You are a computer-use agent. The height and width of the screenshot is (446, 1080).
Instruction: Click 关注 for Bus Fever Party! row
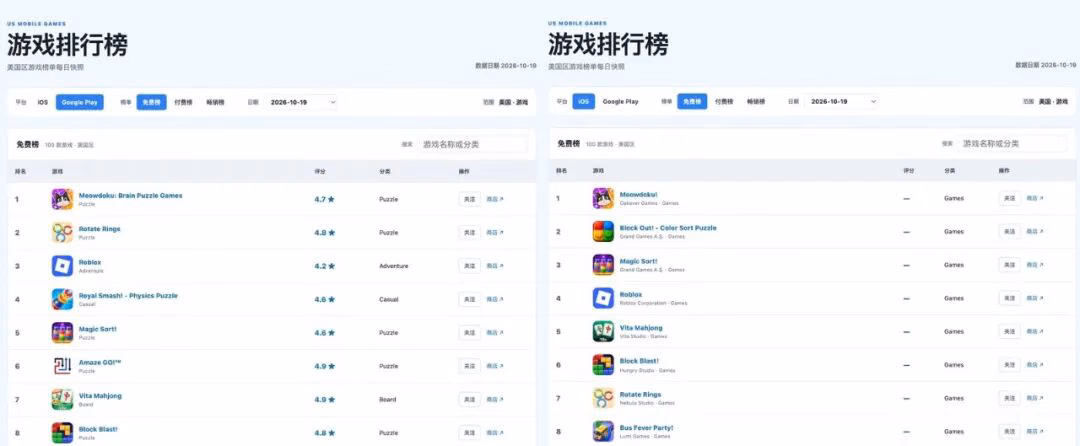coord(1010,432)
